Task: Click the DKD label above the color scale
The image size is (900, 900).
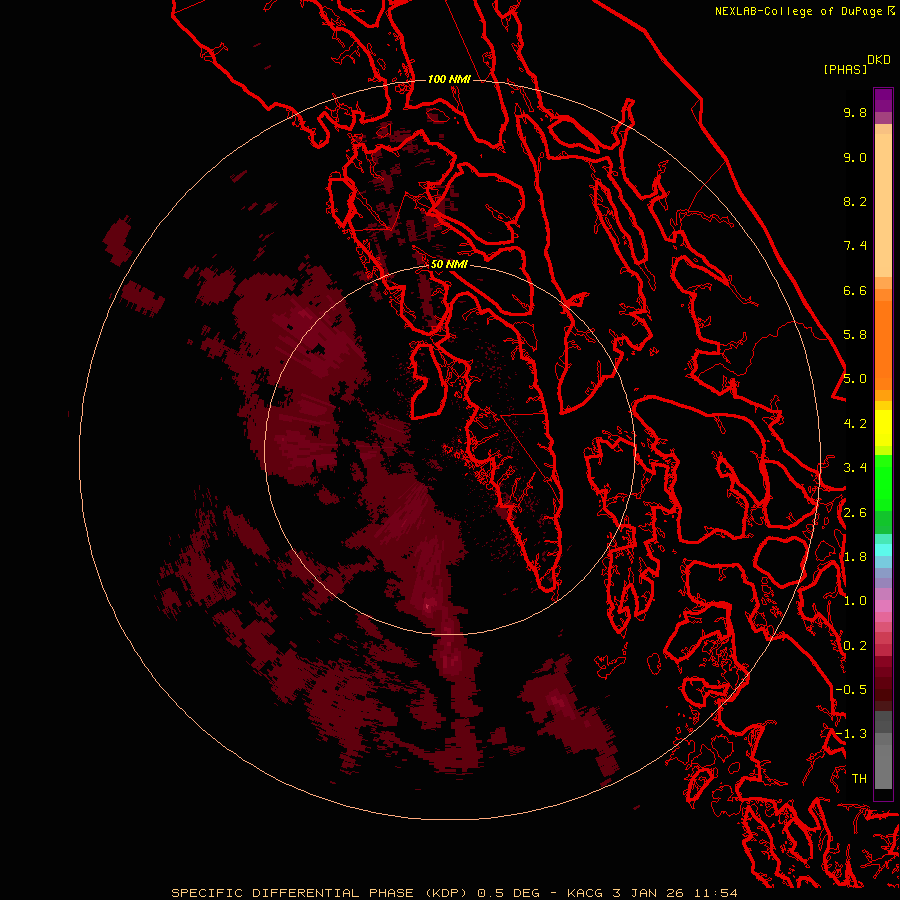Action: tap(879, 60)
